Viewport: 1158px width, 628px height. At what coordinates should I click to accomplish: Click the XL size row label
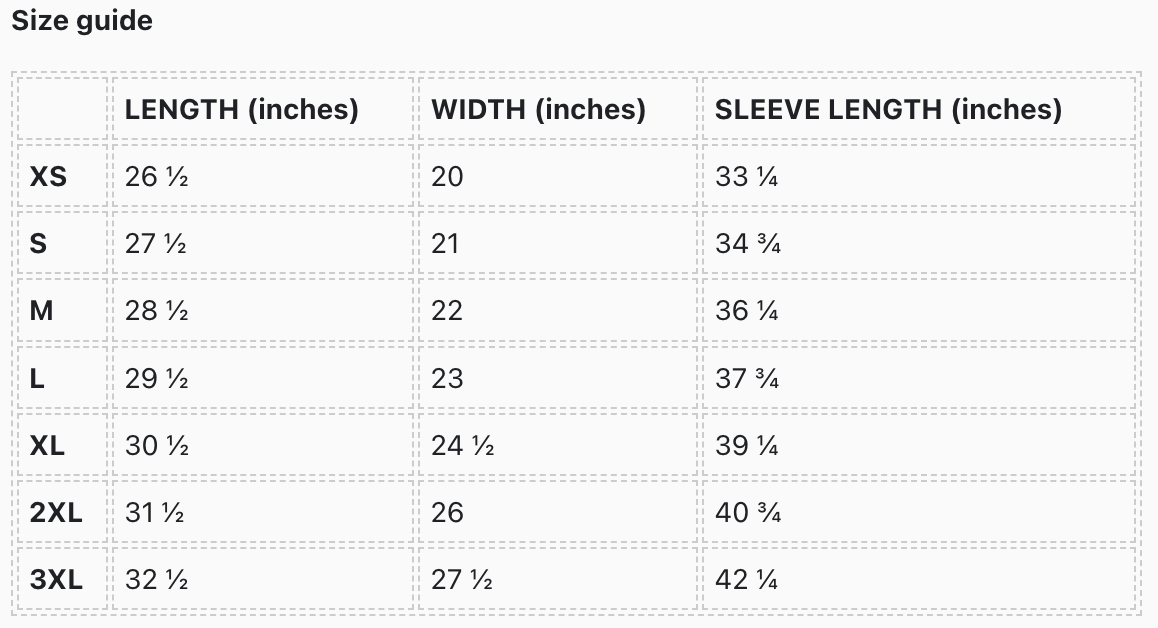(x=47, y=445)
